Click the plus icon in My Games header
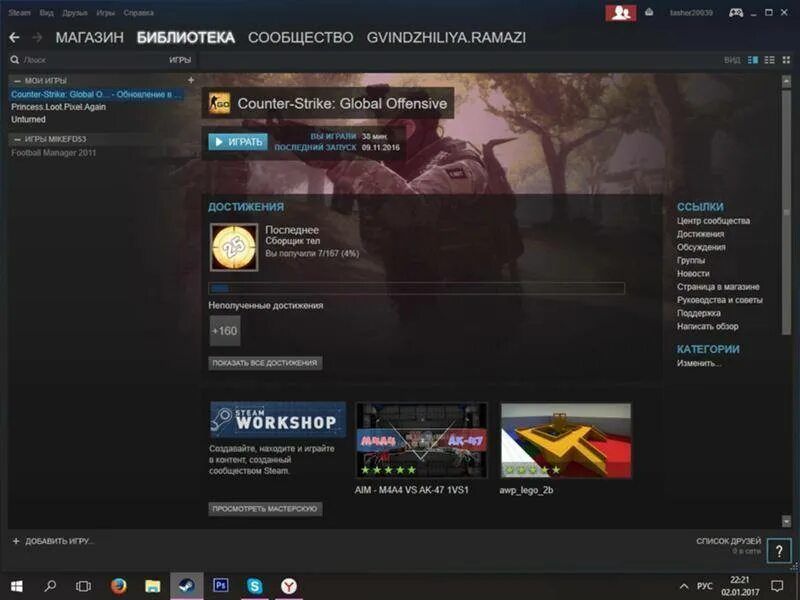800x600 pixels. pyautogui.click(x=191, y=80)
